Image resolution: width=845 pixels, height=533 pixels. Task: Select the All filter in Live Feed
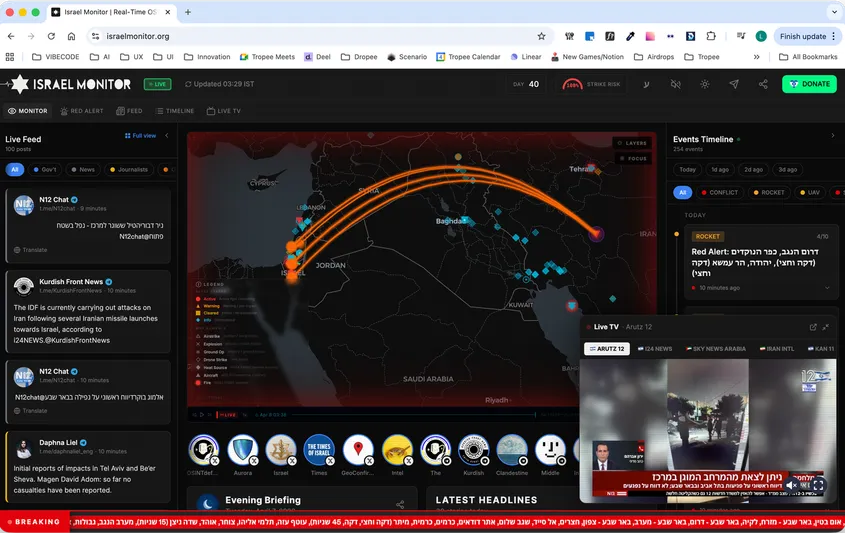[15, 169]
